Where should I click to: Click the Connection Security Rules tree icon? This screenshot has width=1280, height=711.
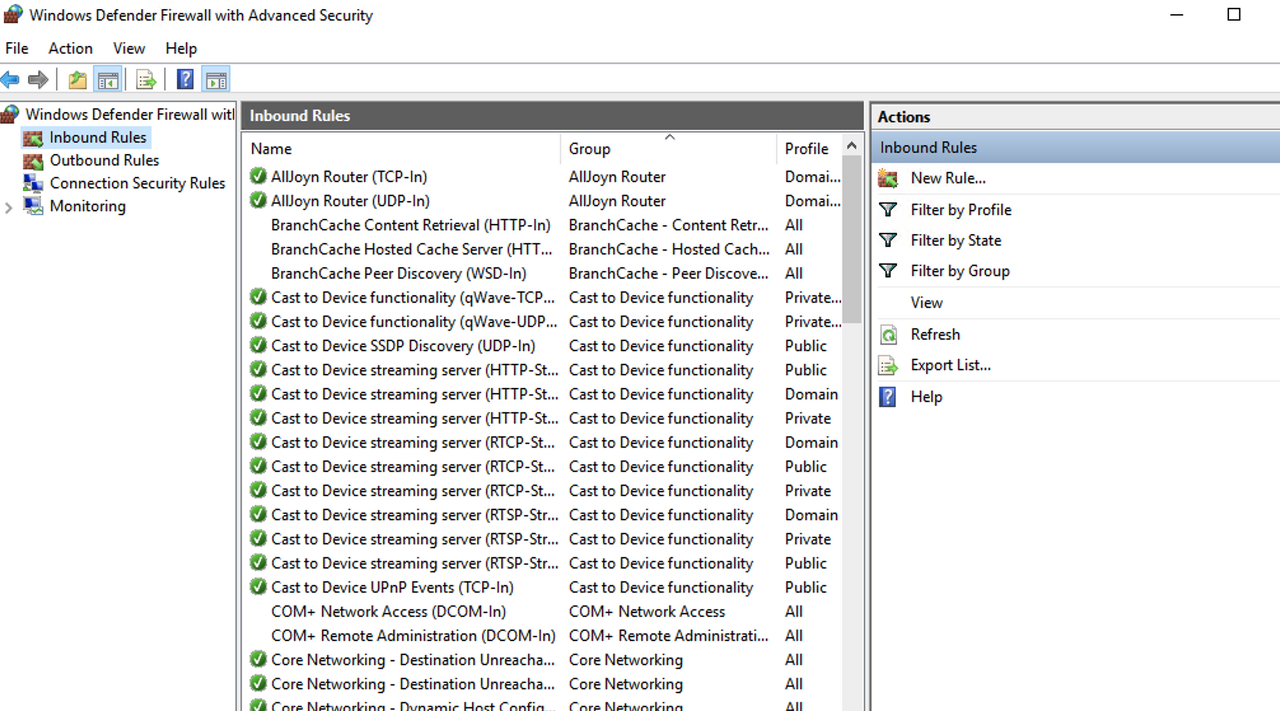coord(33,183)
